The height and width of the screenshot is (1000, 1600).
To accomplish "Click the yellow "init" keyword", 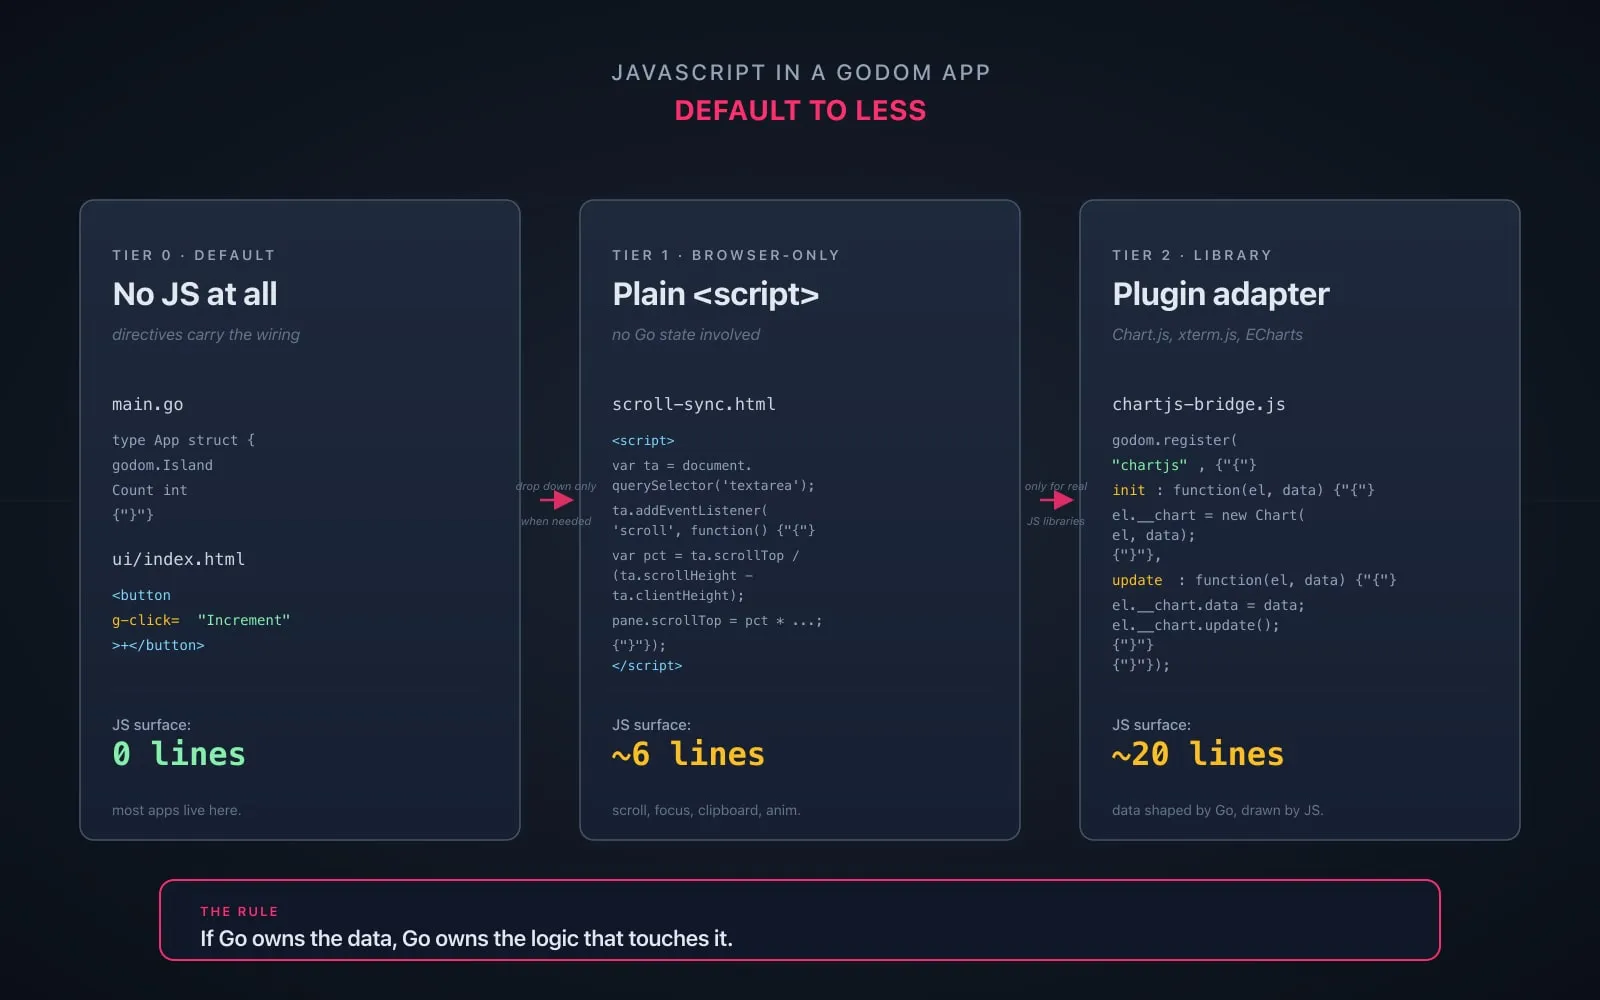I will 1128,490.
